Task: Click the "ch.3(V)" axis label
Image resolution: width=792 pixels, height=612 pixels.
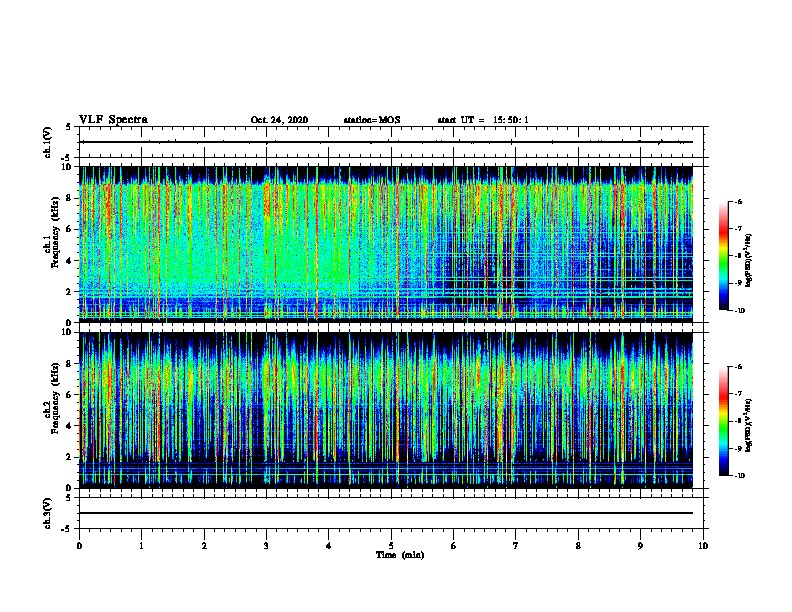Action: click(48, 513)
